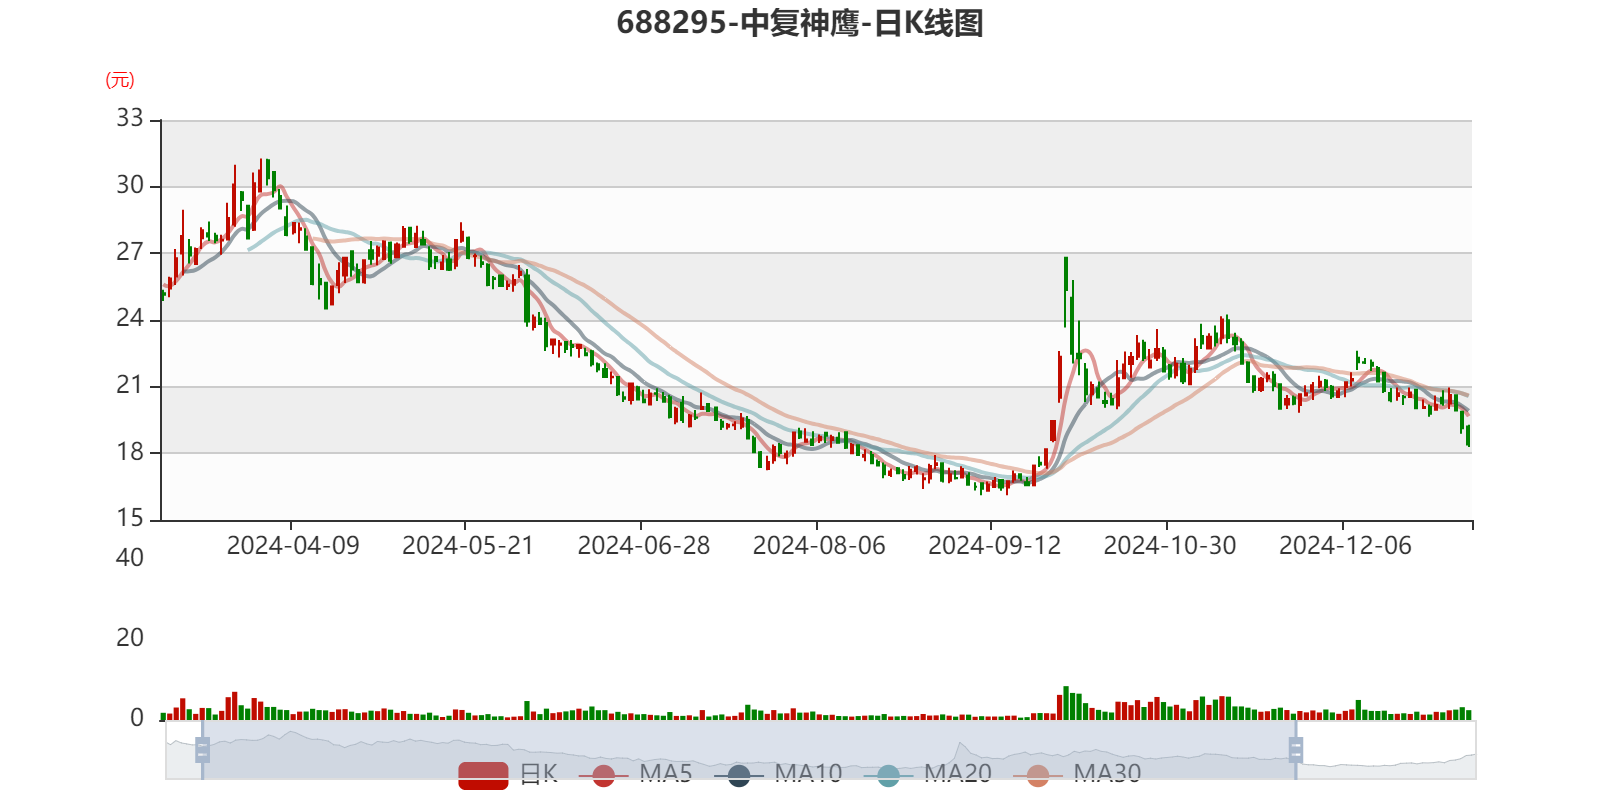Image resolution: width=1600 pixels, height=800 pixels.
Task: Click the 33 price axis label
Action: (x=130, y=119)
